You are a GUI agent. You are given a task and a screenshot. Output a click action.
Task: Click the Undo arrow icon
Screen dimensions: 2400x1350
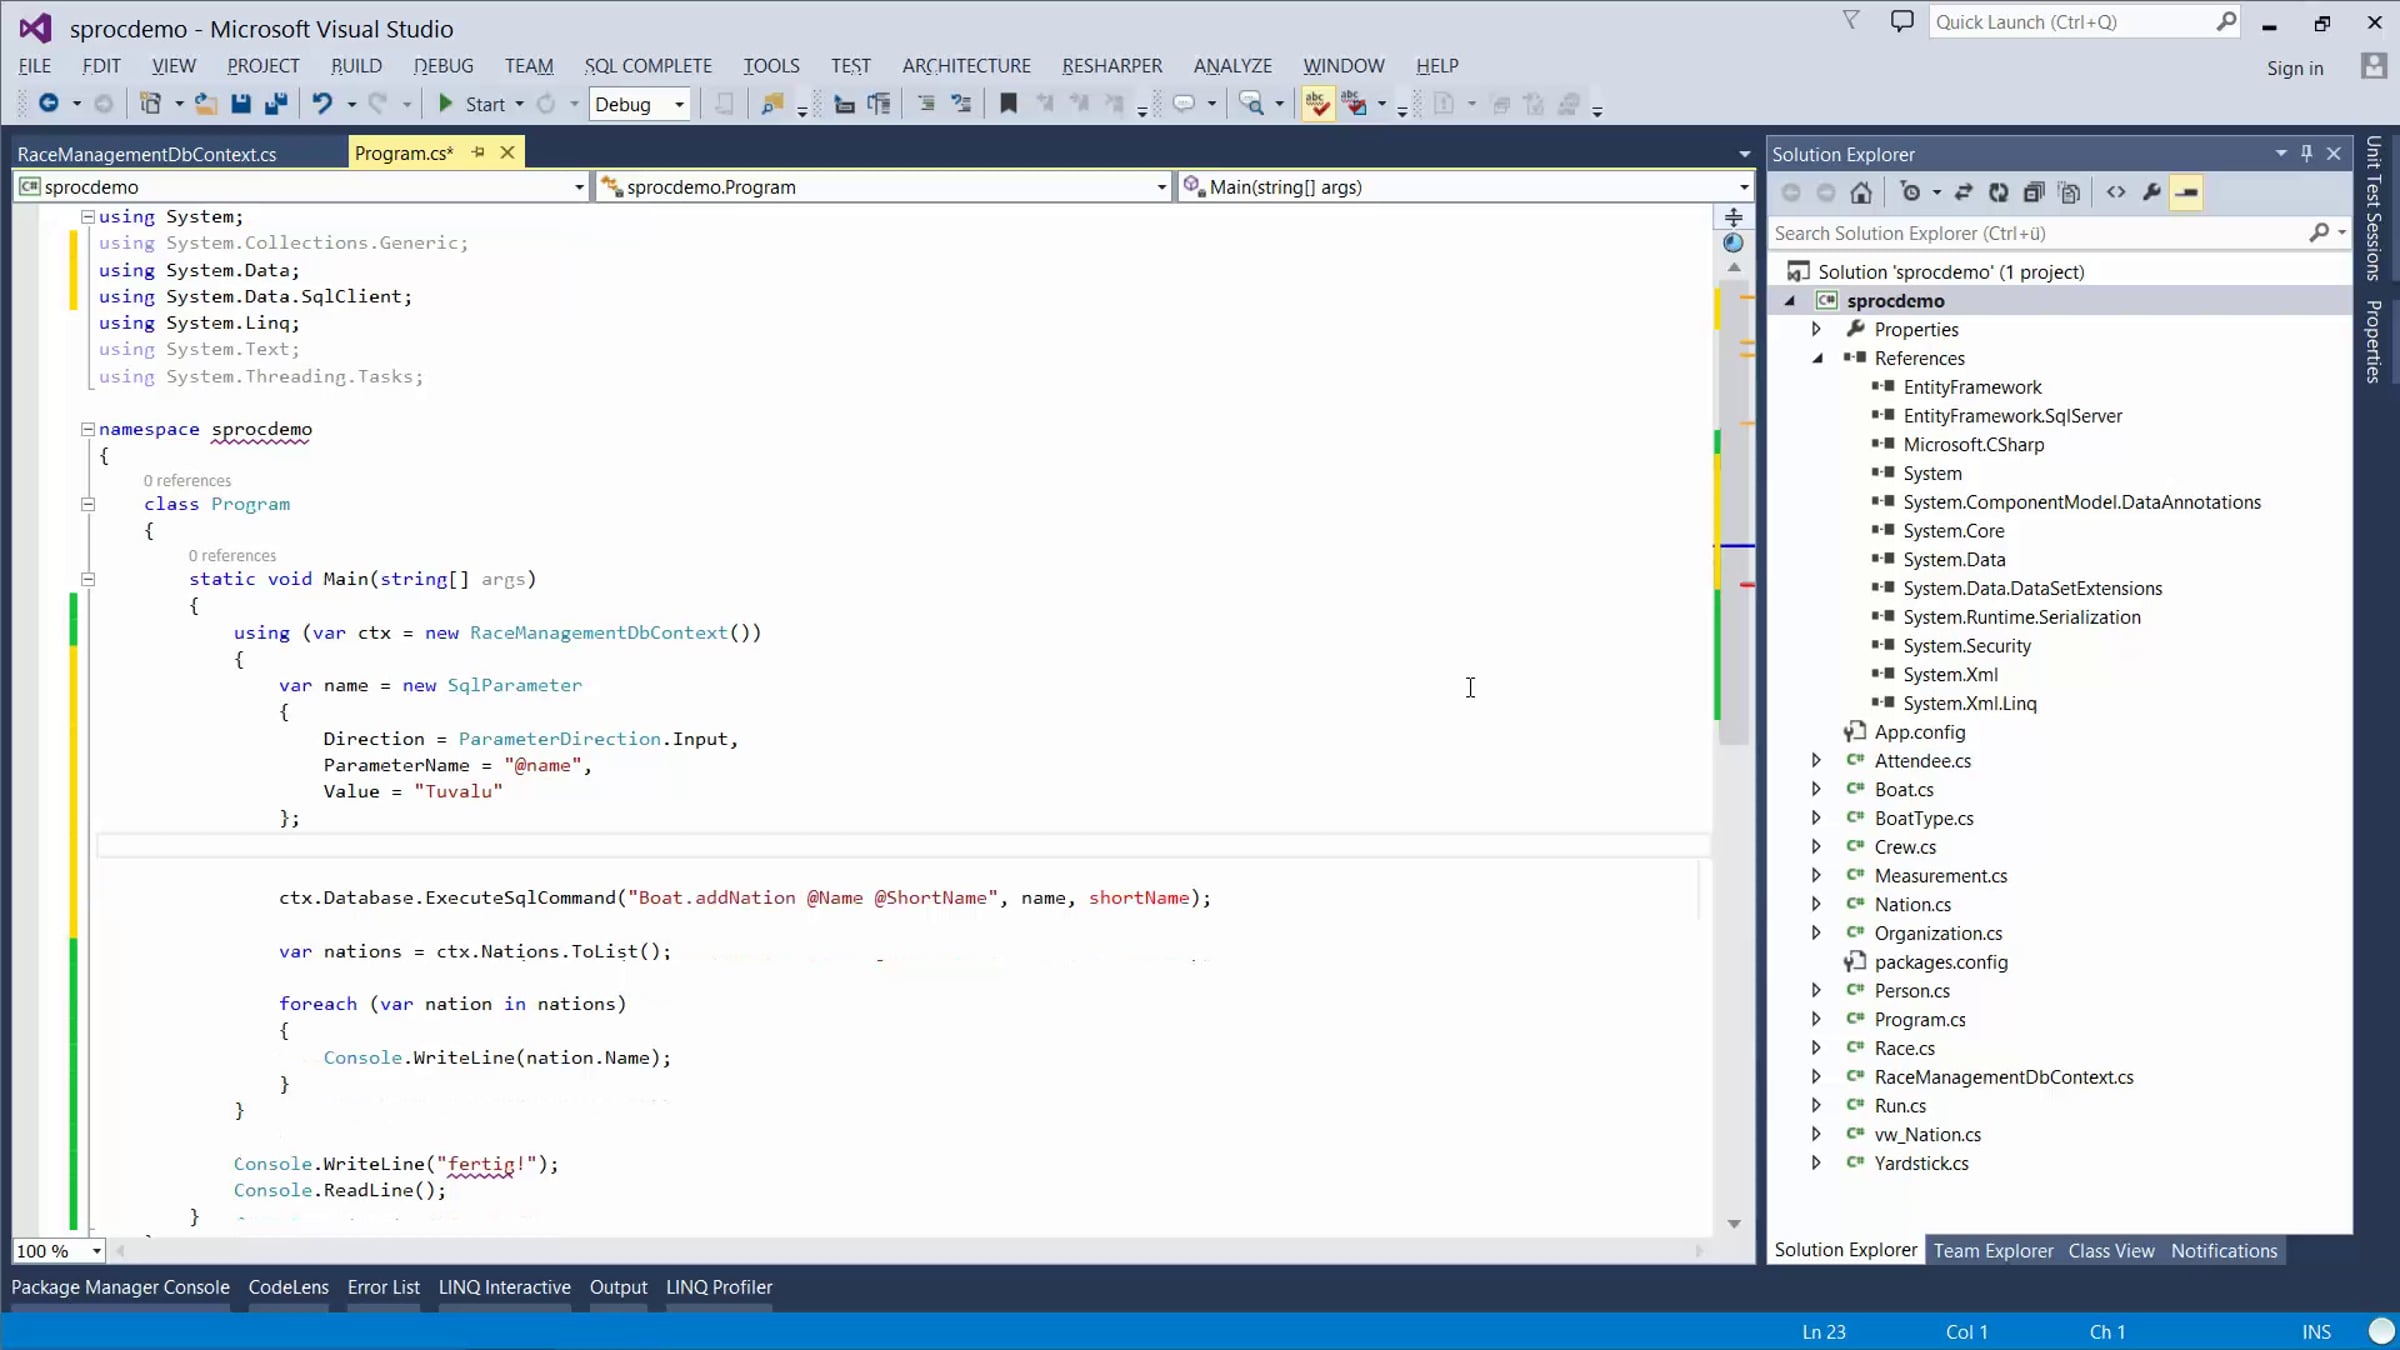(x=322, y=104)
